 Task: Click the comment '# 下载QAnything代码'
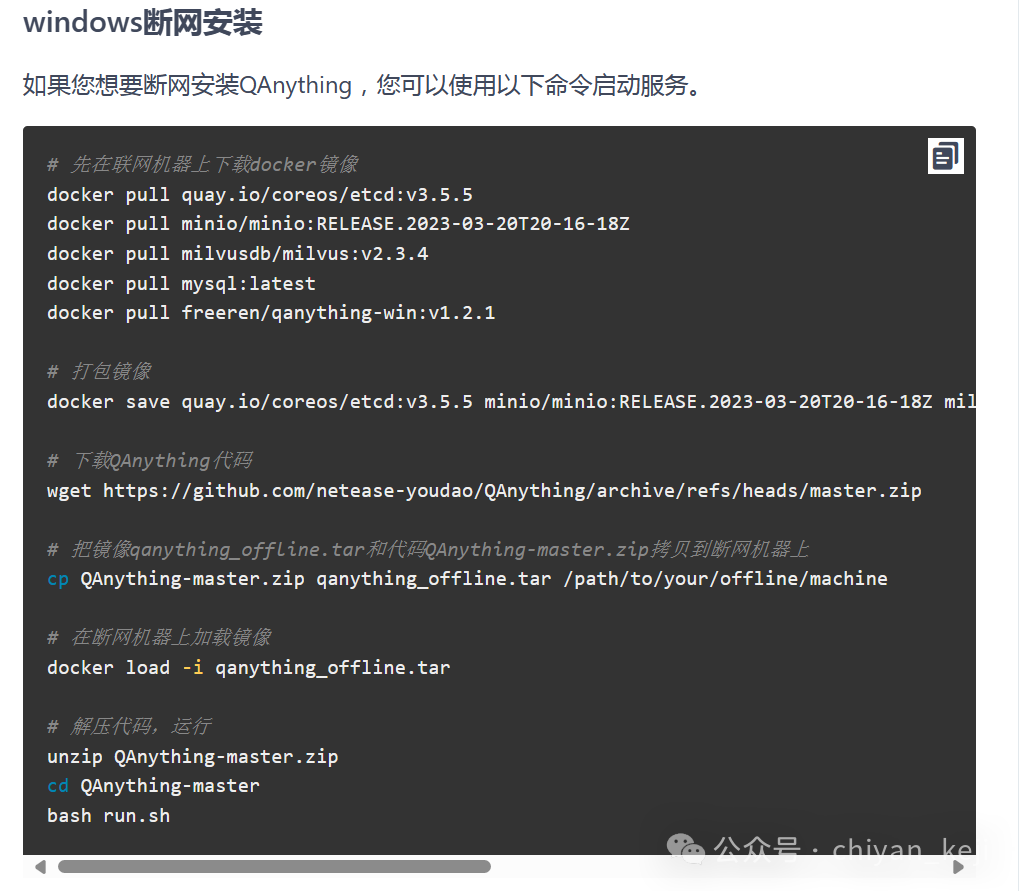point(150,460)
